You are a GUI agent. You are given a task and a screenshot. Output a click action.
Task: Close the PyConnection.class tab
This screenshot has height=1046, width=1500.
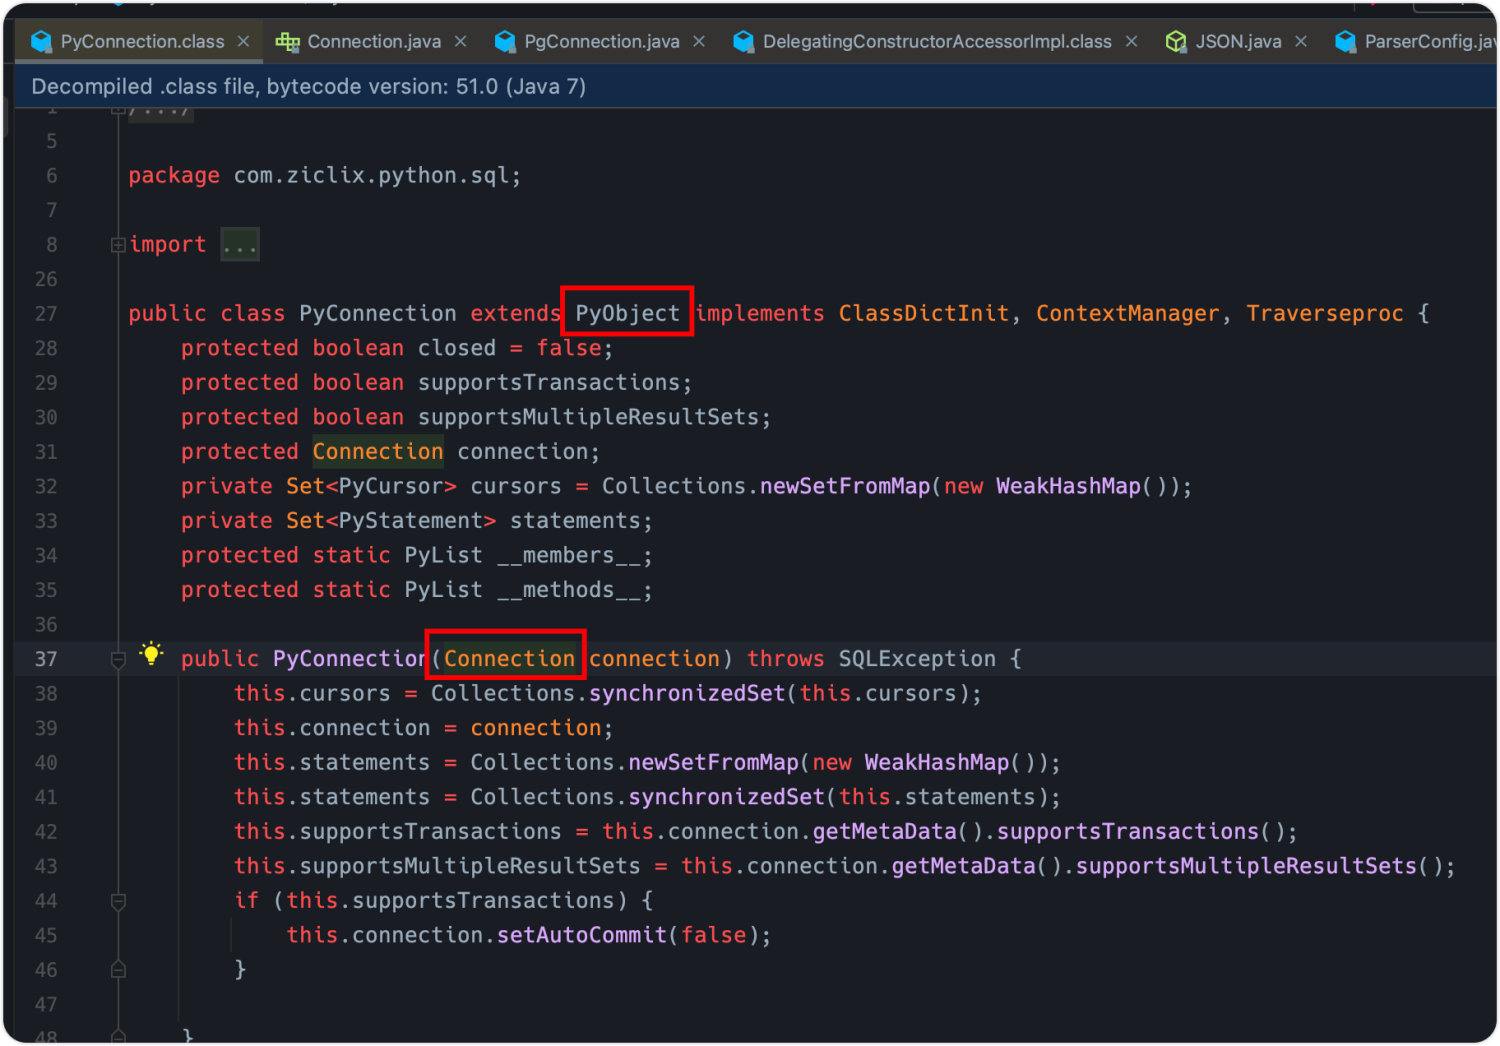coord(243,41)
